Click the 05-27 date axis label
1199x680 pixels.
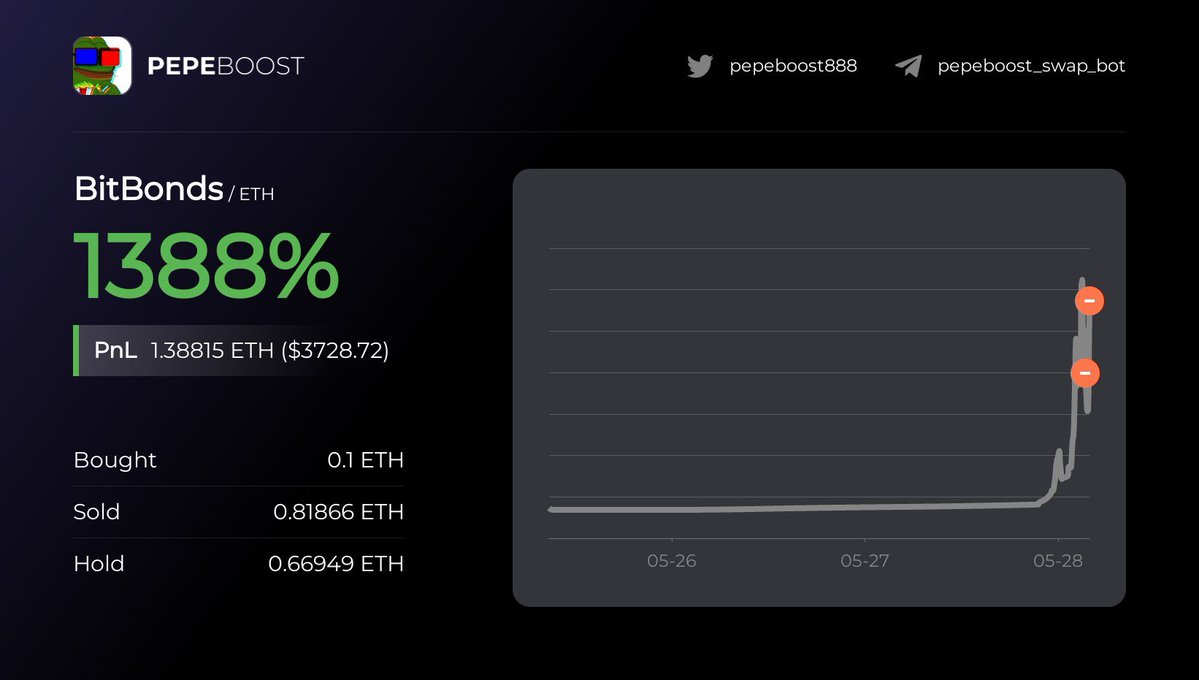865,561
